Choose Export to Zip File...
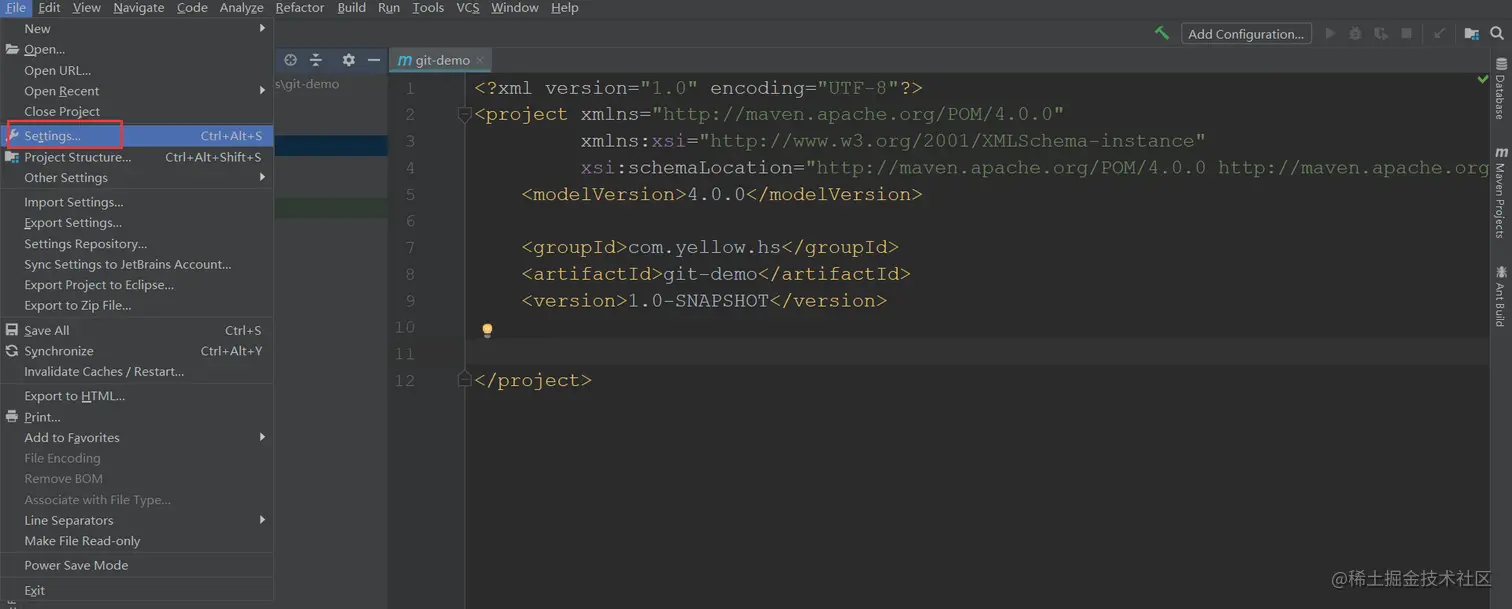1512x609 pixels. [x=137, y=305]
